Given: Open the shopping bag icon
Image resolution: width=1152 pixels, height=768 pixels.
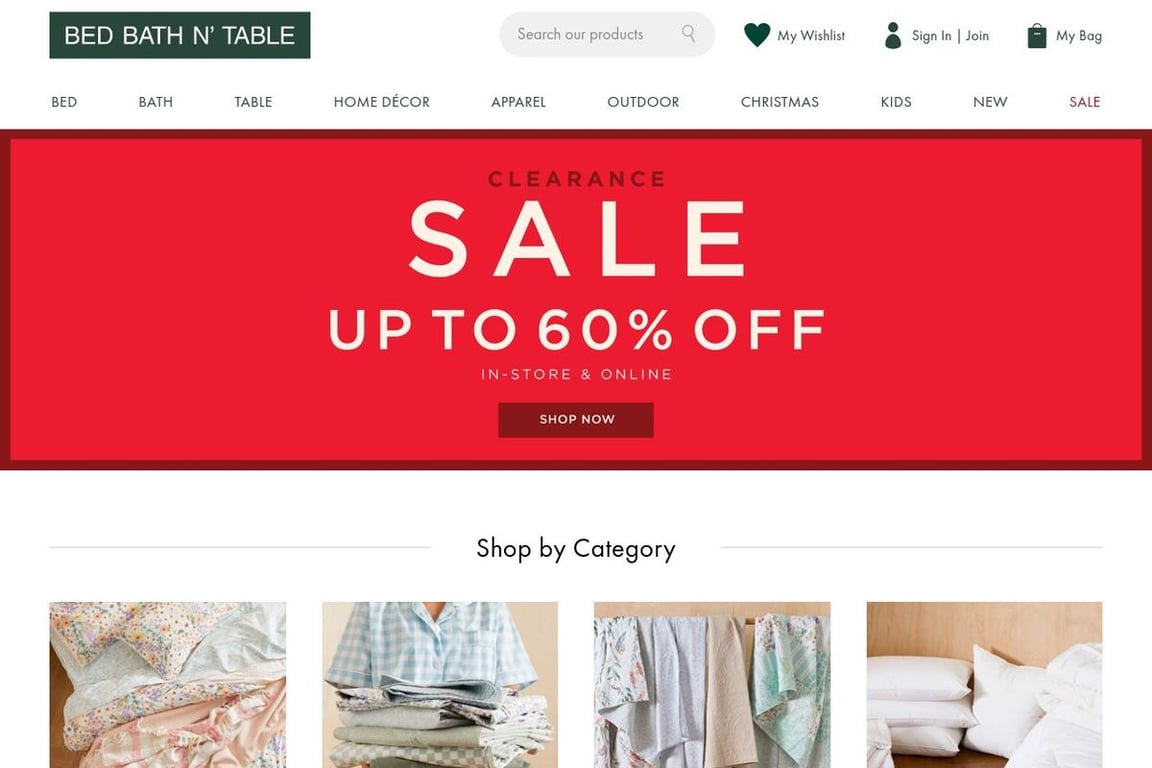Looking at the screenshot, I should pos(1037,35).
